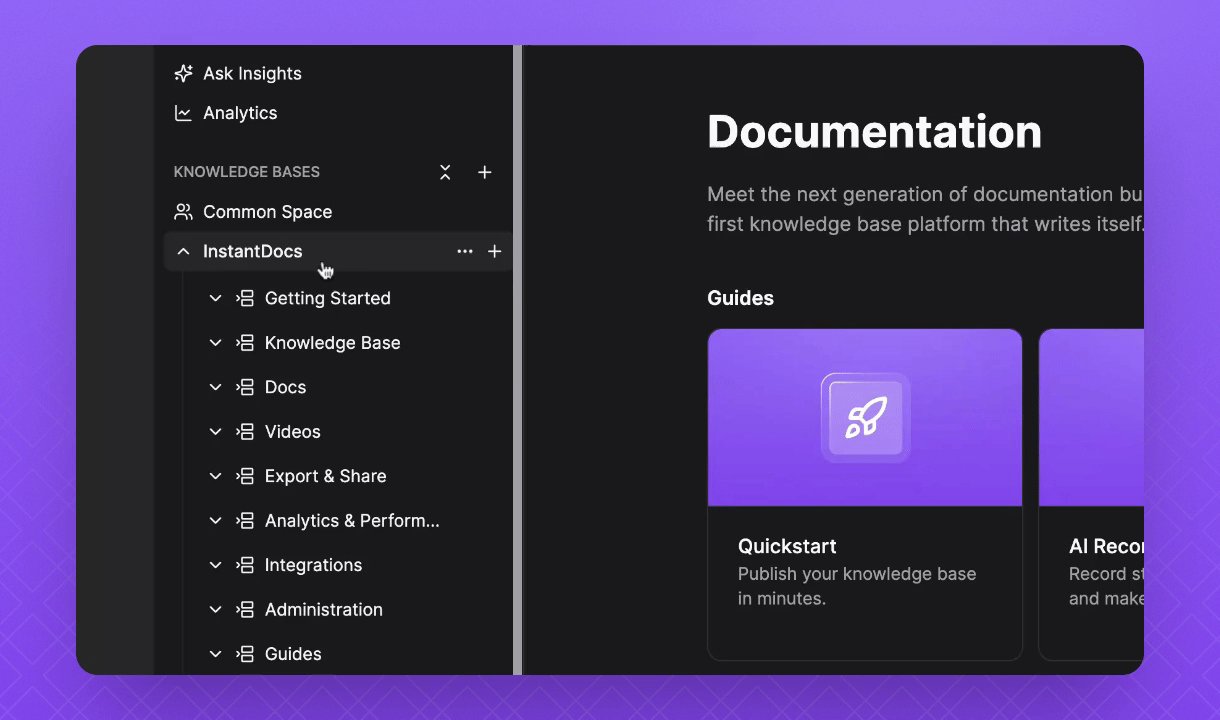The width and height of the screenshot is (1220, 720).
Task: Open Ask Insights in sidebar
Action: [252, 74]
